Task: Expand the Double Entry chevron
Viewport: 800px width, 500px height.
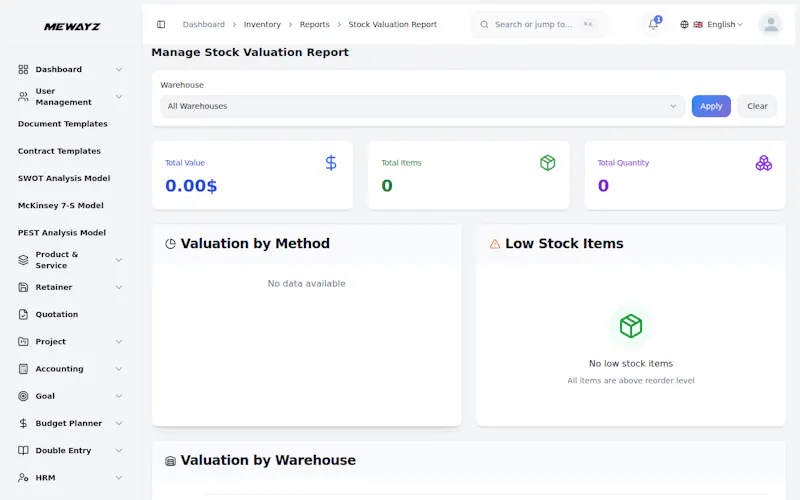Action: [x=118, y=451]
